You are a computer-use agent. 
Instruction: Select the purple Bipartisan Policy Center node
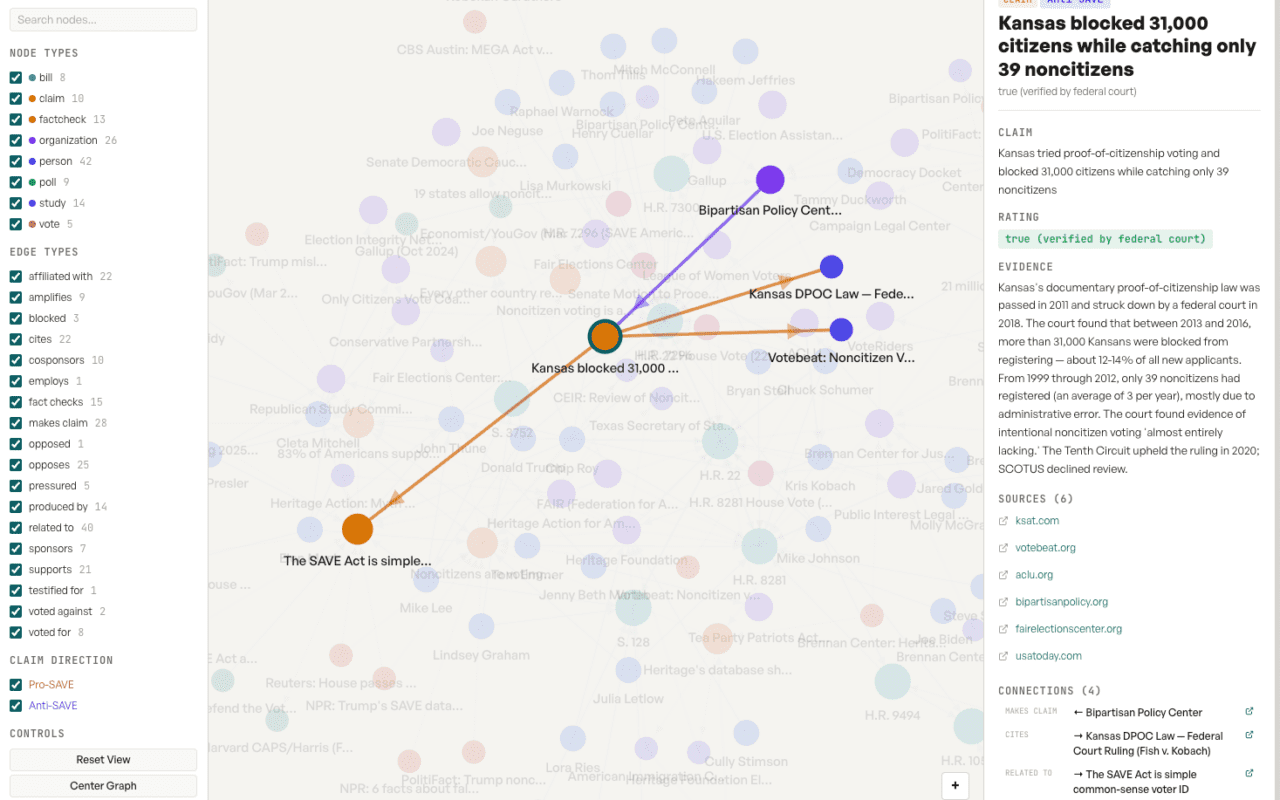tap(770, 180)
